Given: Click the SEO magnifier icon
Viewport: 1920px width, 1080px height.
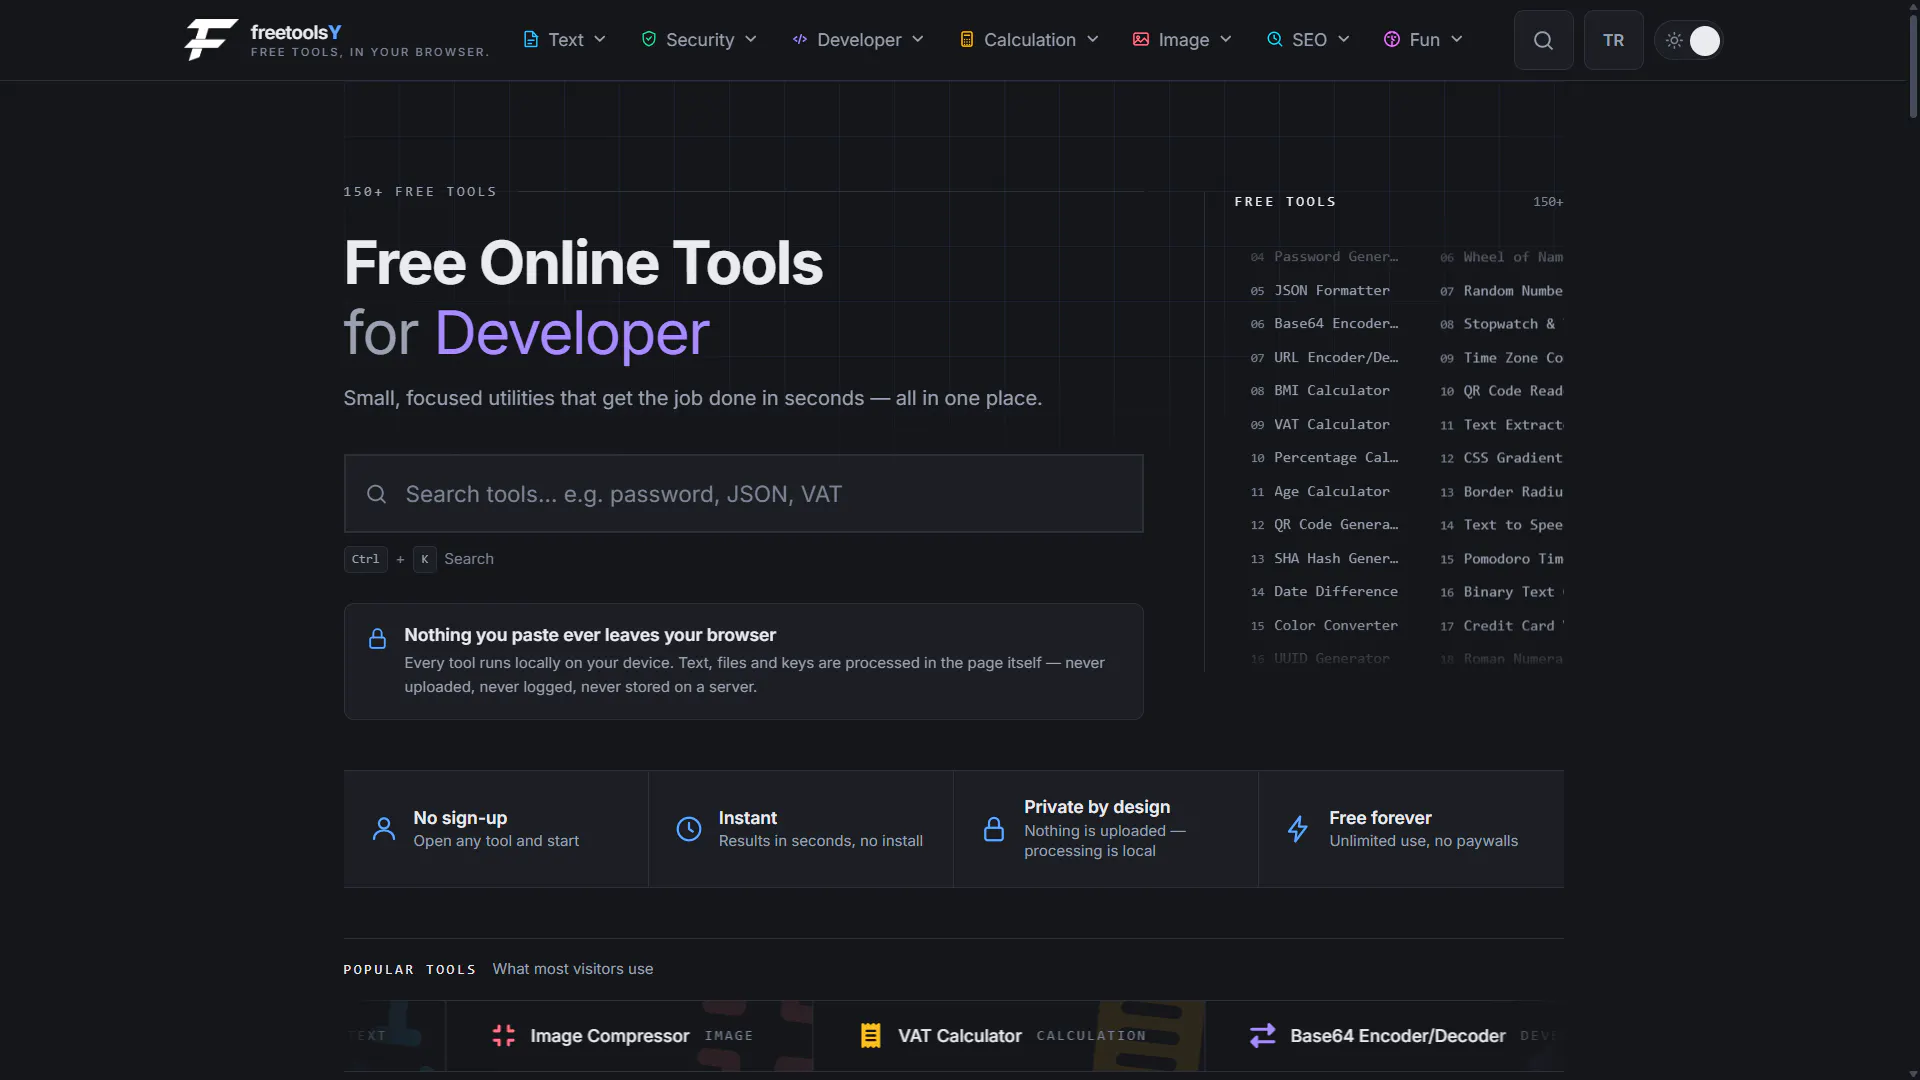Looking at the screenshot, I should [1275, 39].
